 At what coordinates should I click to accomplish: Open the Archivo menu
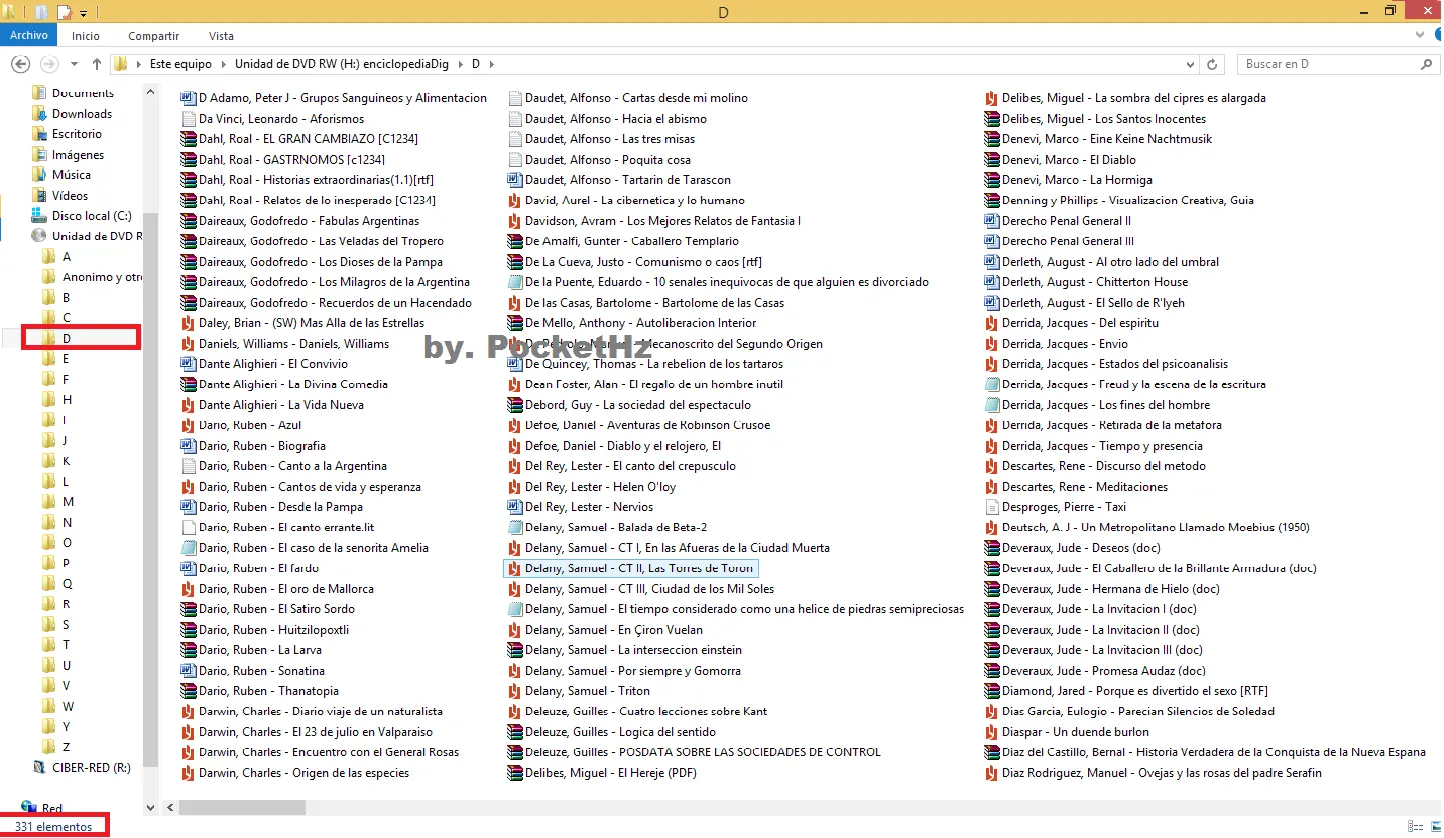(x=29, y=36)
